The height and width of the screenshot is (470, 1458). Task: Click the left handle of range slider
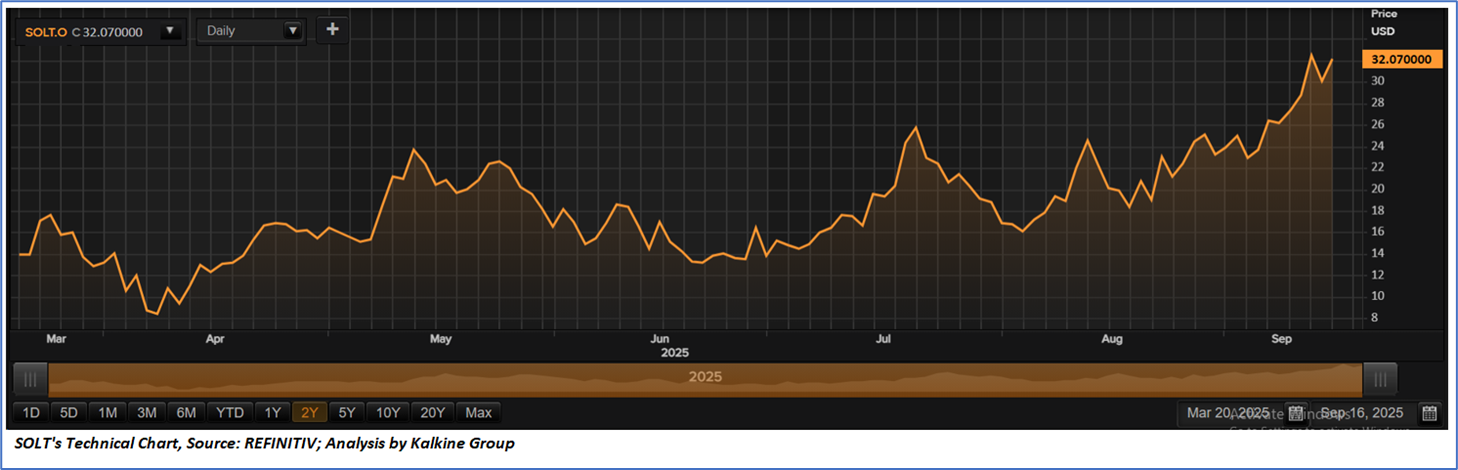(30, 377)
